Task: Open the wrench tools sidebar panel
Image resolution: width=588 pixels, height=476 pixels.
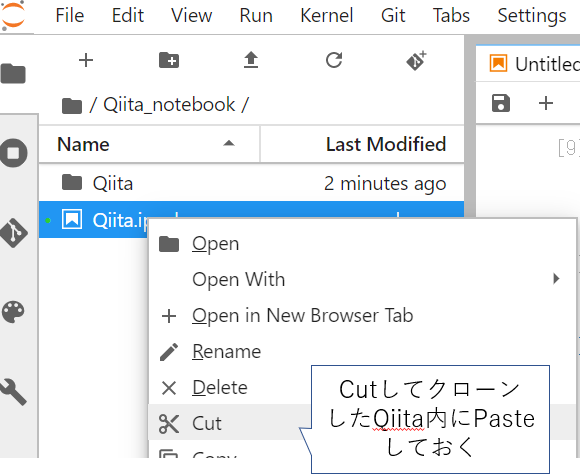Action: (x=14, y=392)
